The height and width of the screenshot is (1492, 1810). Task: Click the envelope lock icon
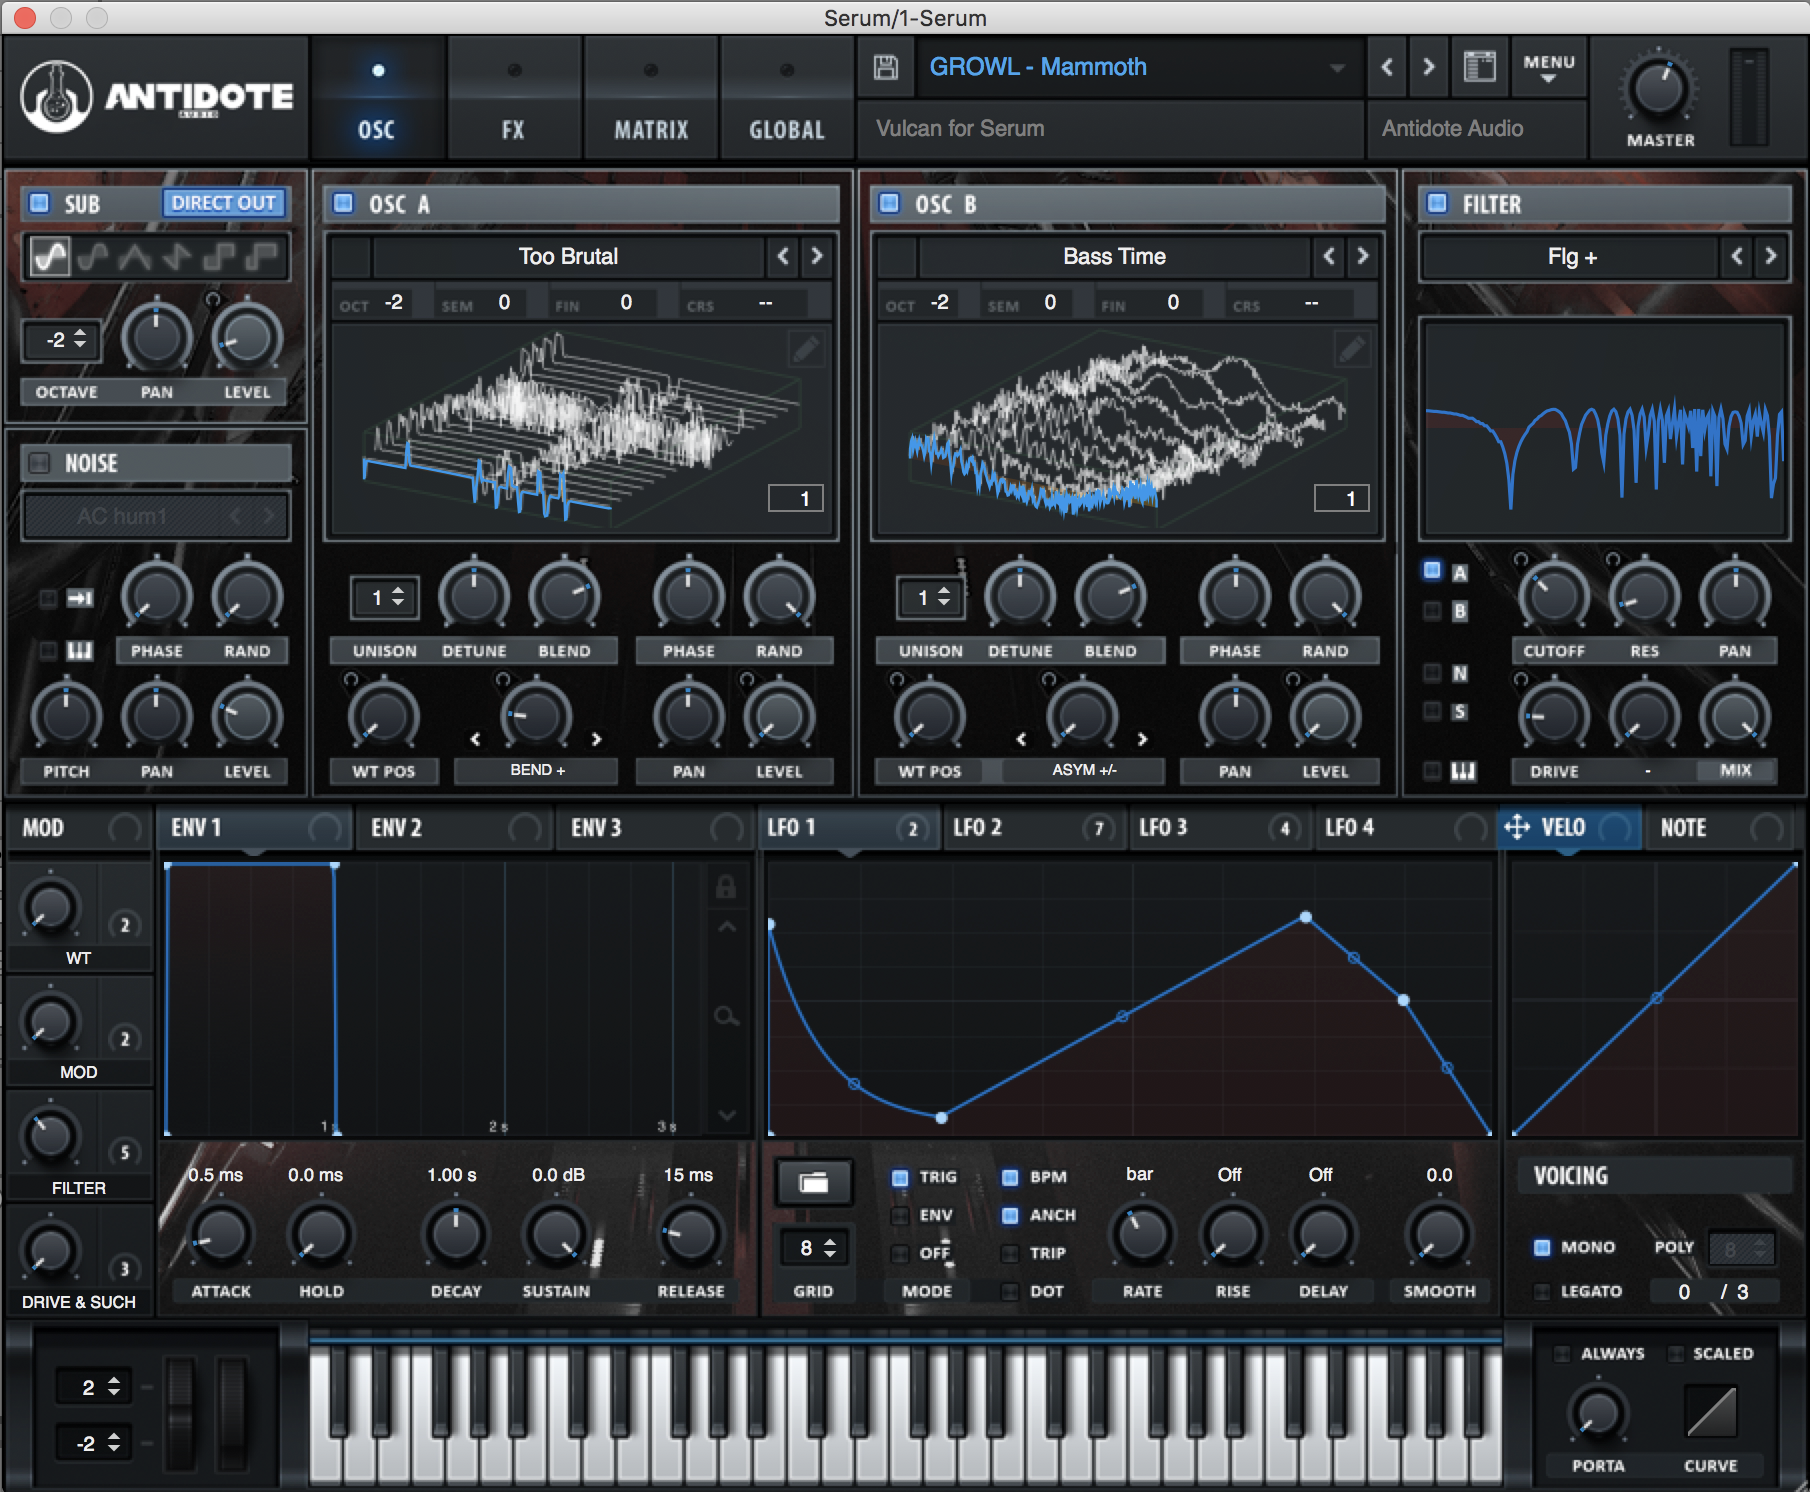[726, 887]
